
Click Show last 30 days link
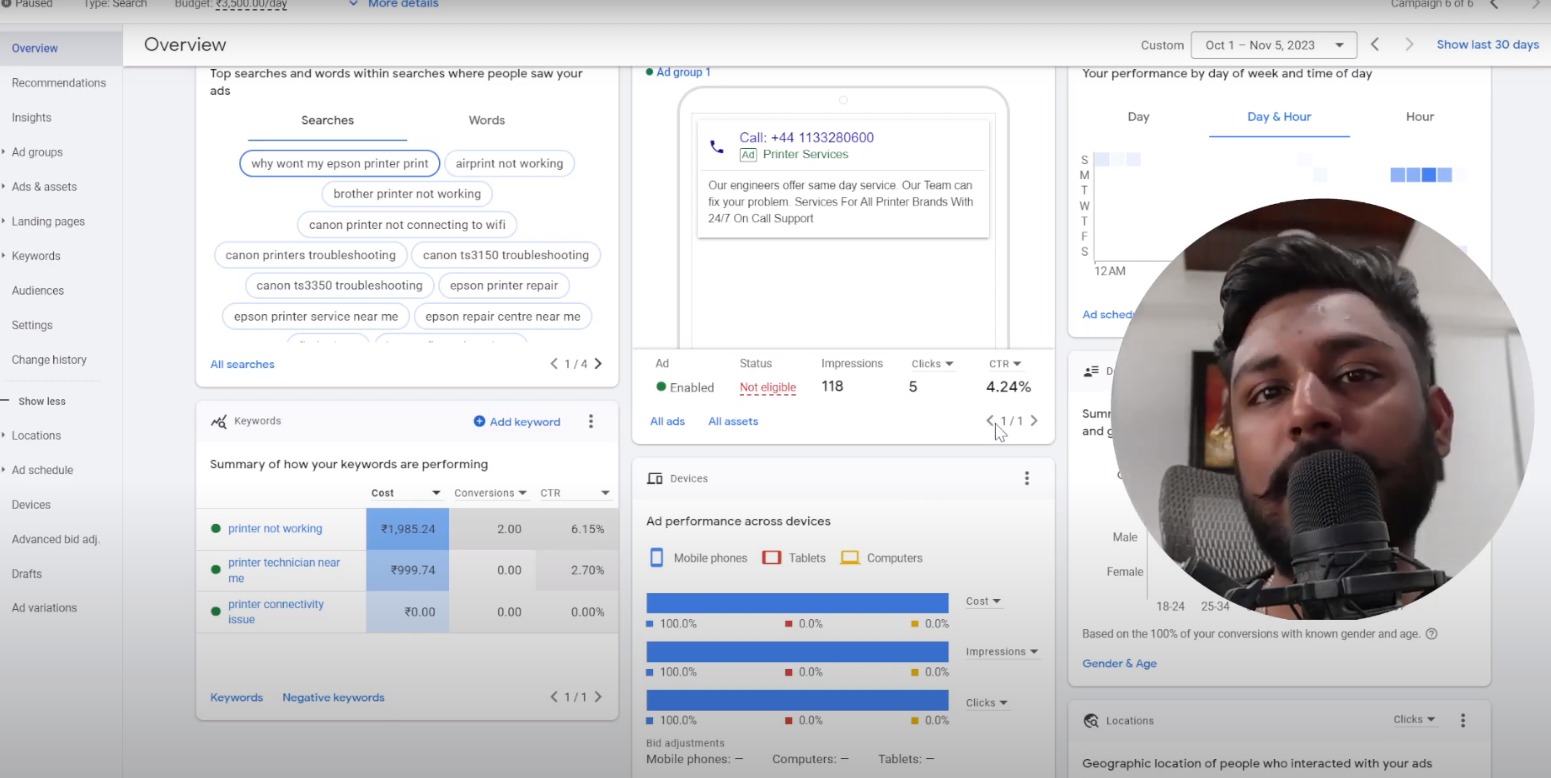(1487, 45)
